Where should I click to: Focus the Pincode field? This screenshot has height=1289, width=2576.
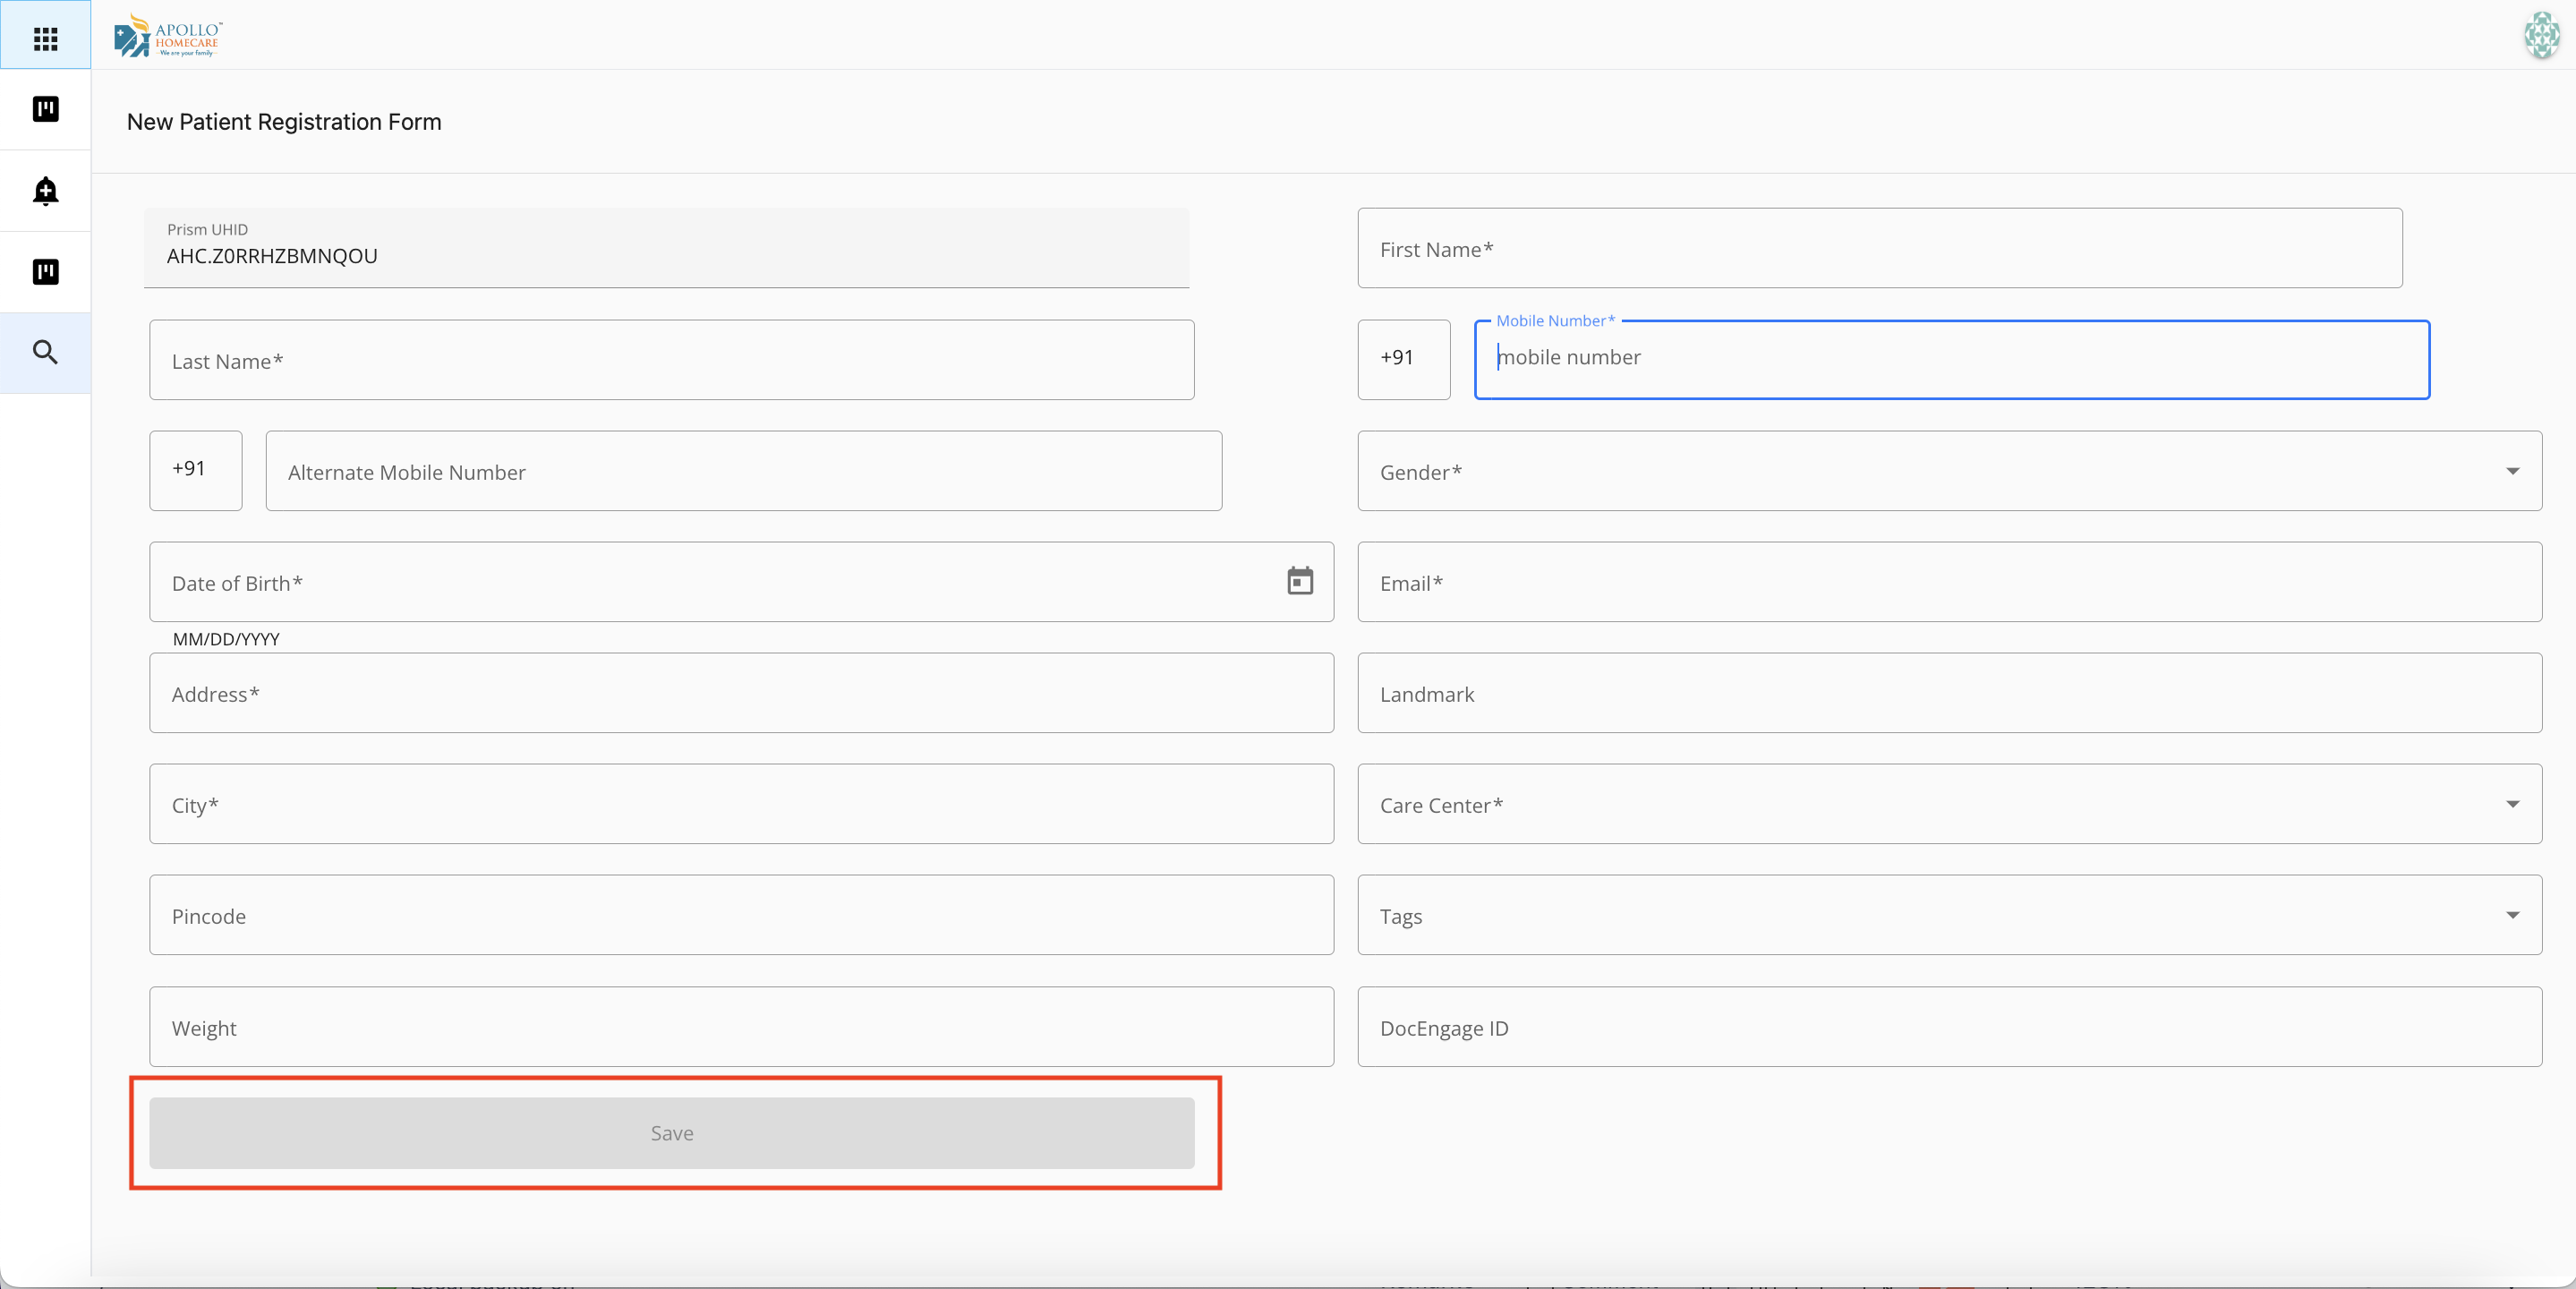tap(740, 915)
